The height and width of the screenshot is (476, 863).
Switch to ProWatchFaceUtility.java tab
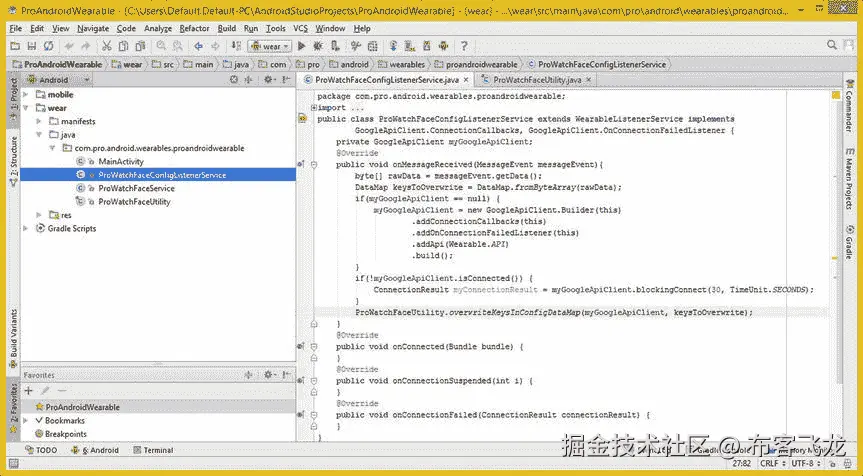(x=537, y=80)
